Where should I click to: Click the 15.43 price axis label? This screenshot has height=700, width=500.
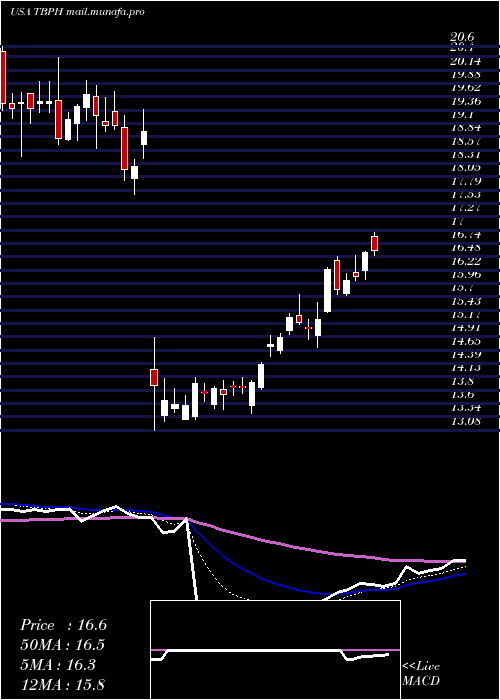click(x=465, y=300)
